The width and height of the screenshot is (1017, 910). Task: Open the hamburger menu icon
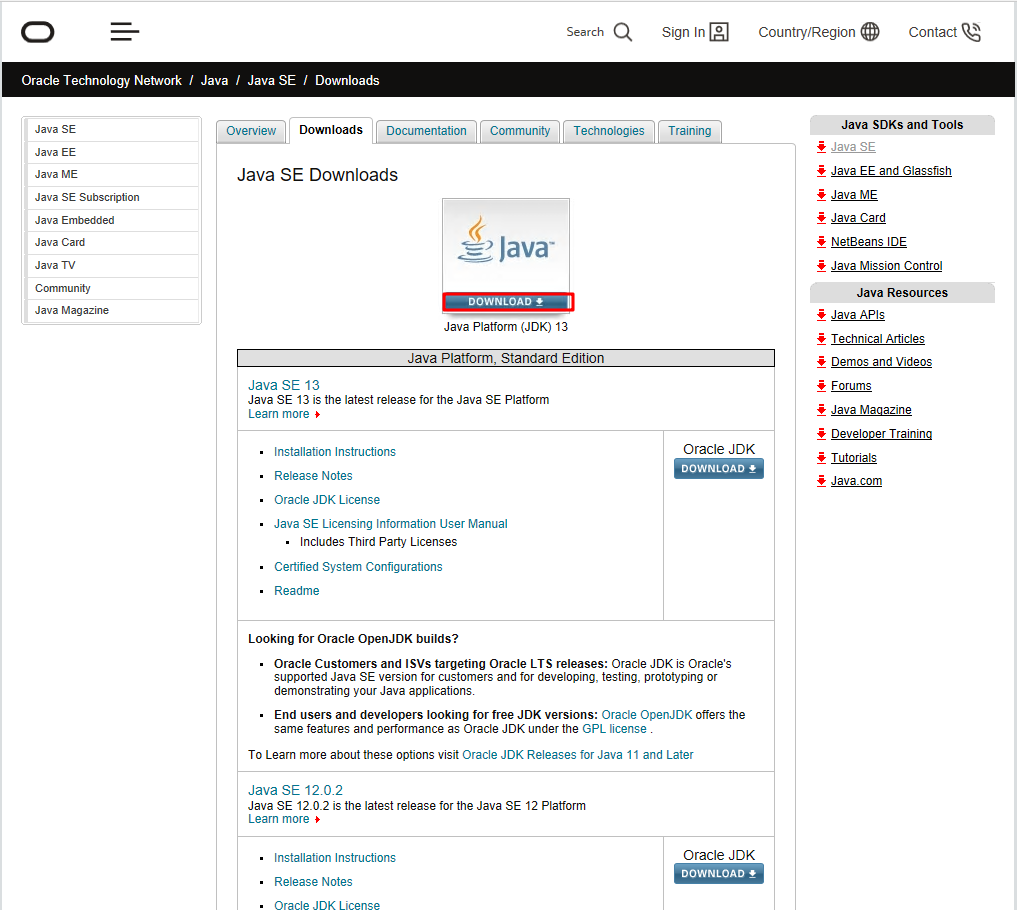[125, 32]
